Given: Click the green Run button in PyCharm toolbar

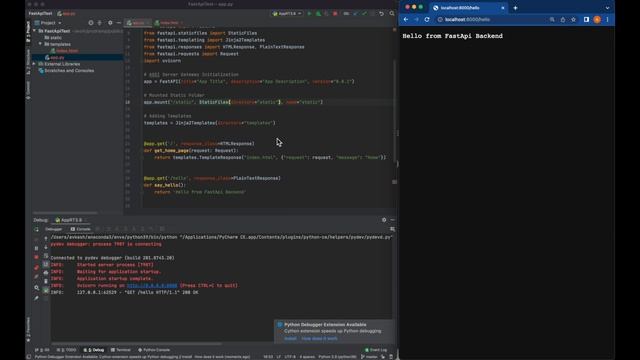Looking at the screenshot, I should pos(309,13).
